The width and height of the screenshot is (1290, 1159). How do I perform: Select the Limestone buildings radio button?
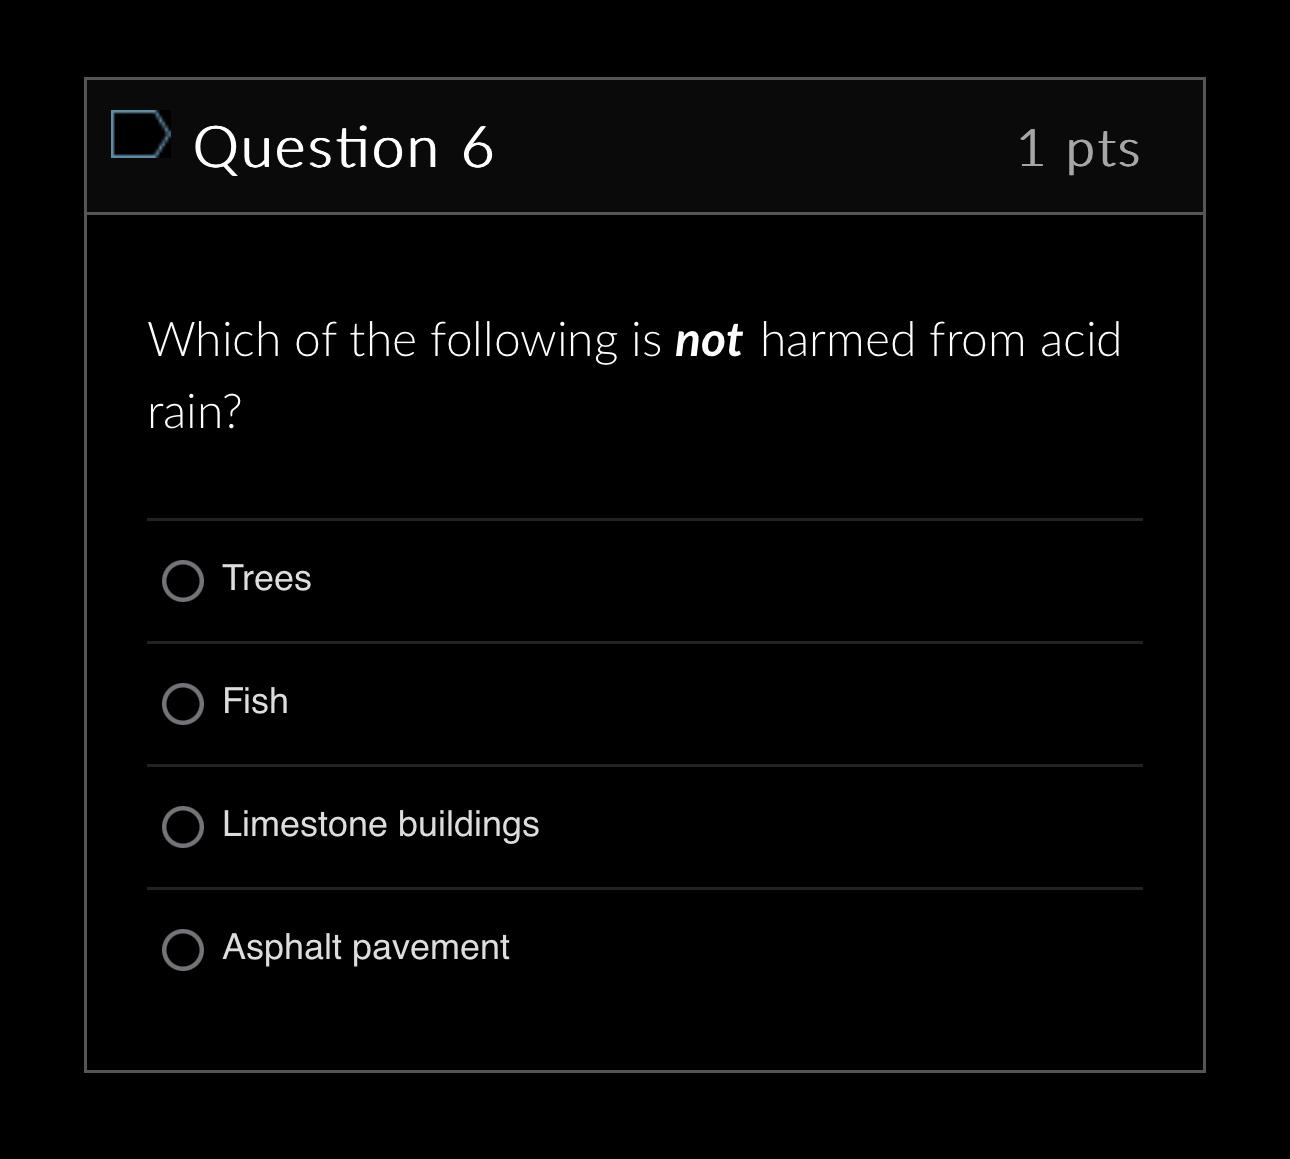[x=182, y=827]
